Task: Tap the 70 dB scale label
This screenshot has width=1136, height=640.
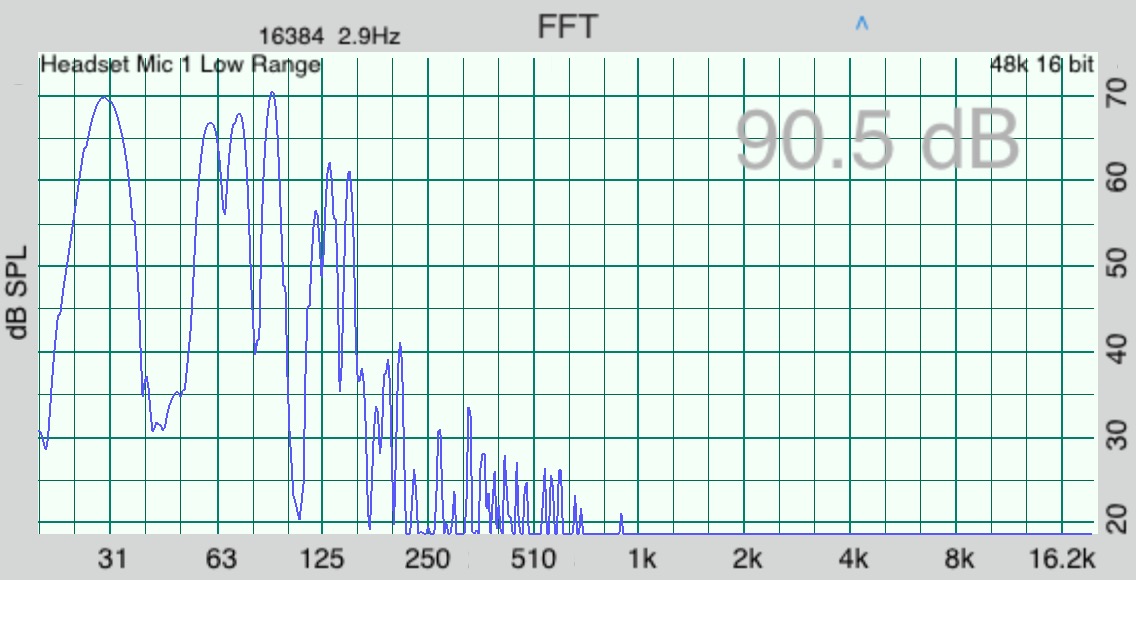Action: click(x=1117, y=92)
